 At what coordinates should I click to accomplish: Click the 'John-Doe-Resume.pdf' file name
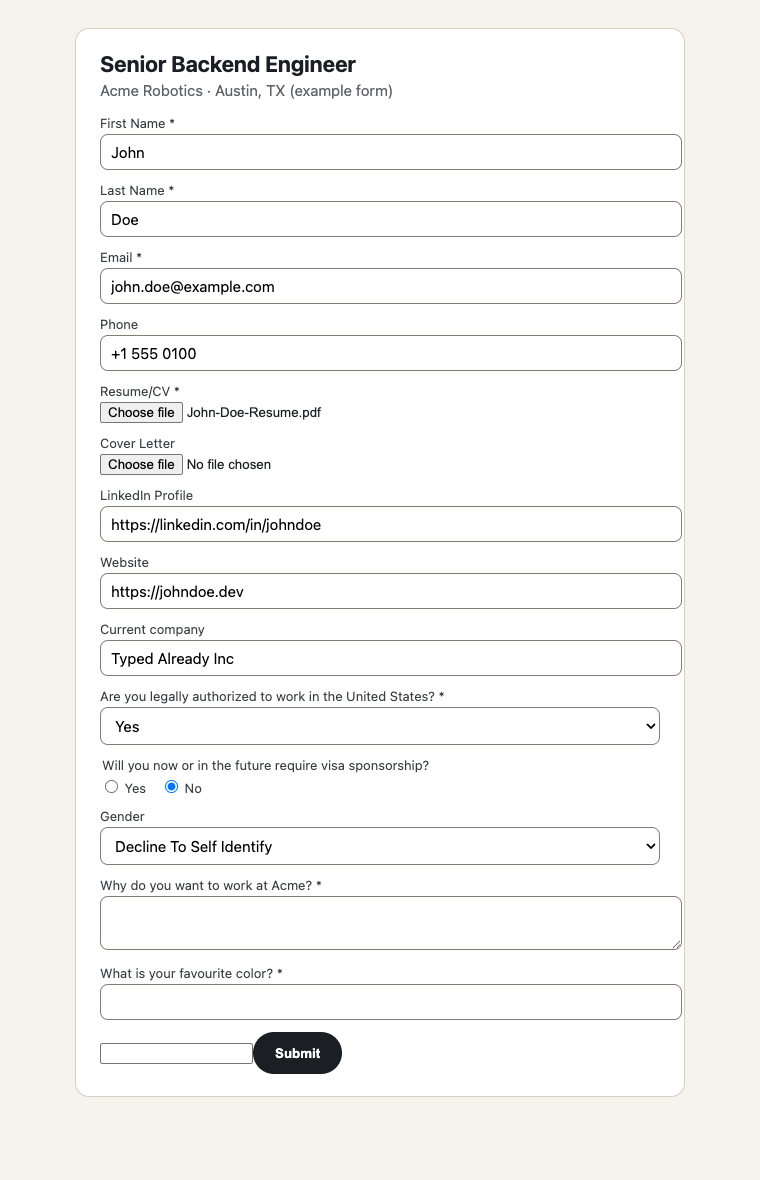click(x=254, y=412)
